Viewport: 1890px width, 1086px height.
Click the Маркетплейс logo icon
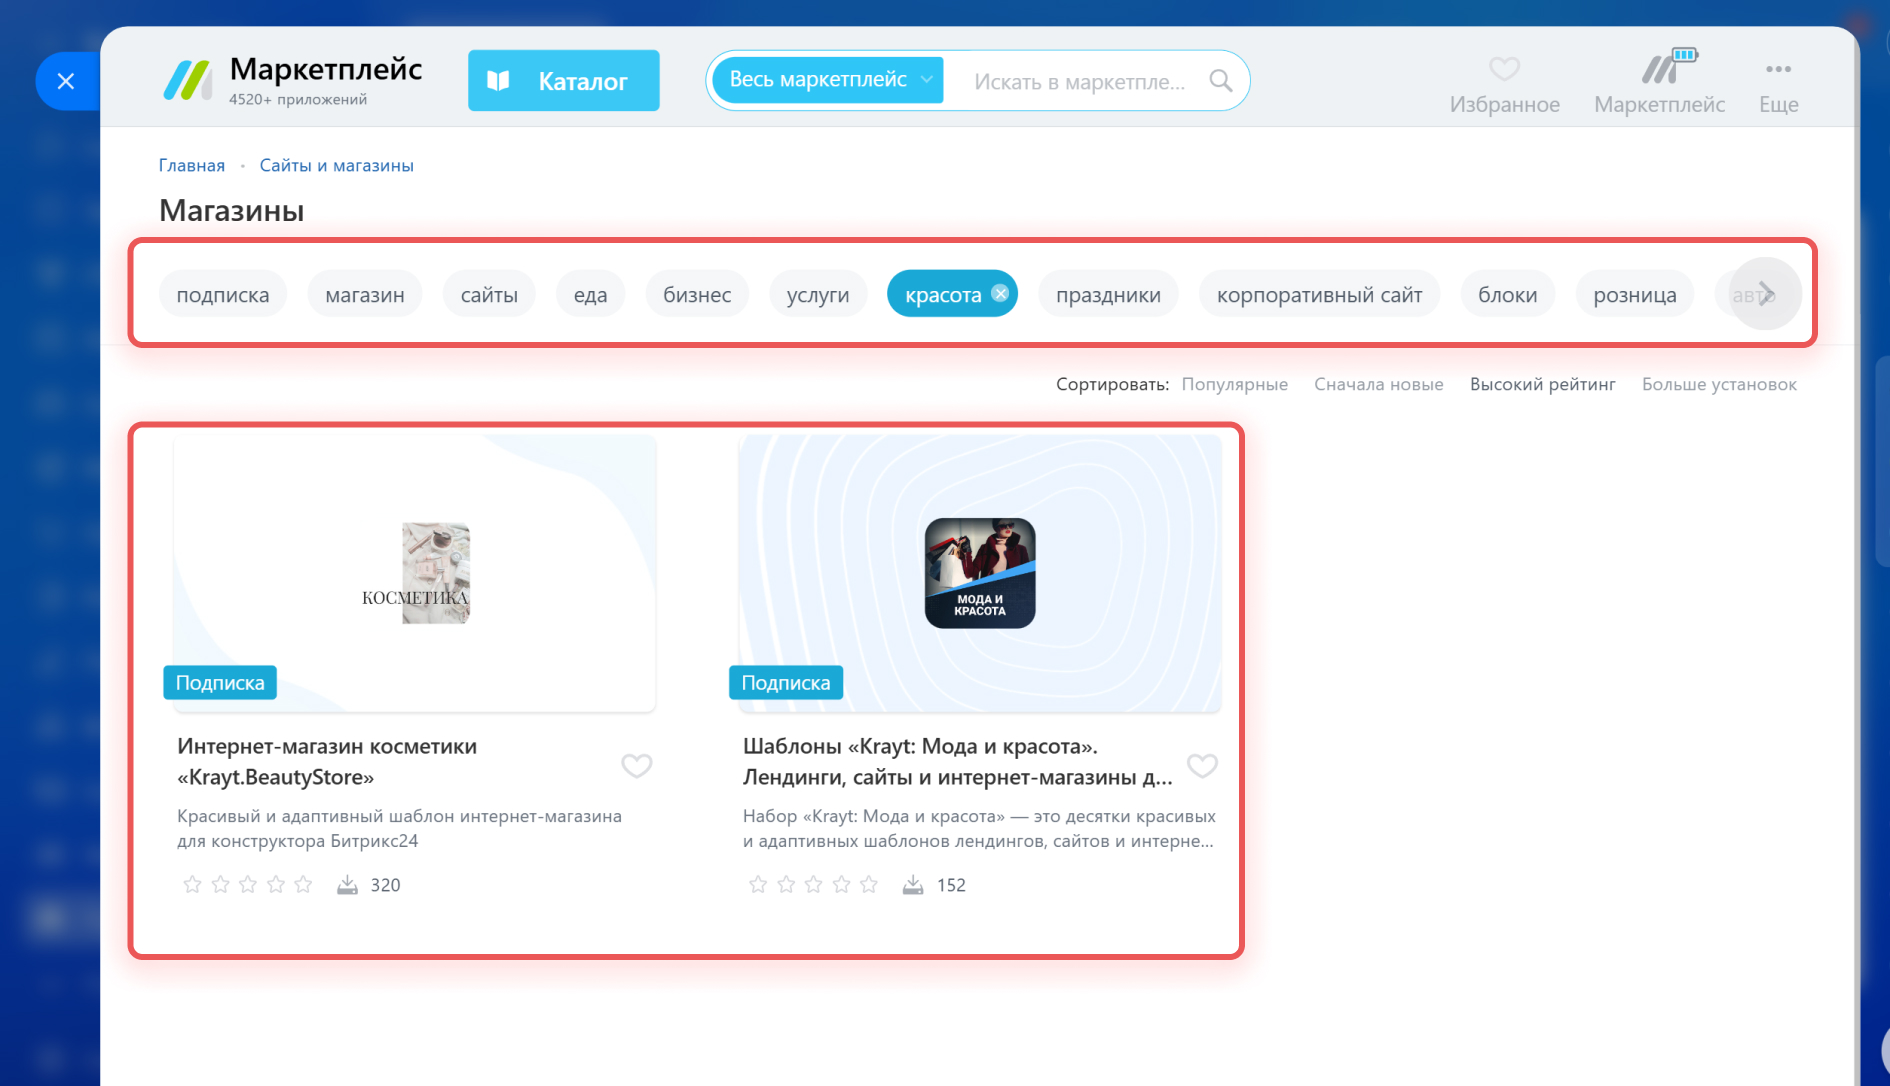click(x=187, y=81)
